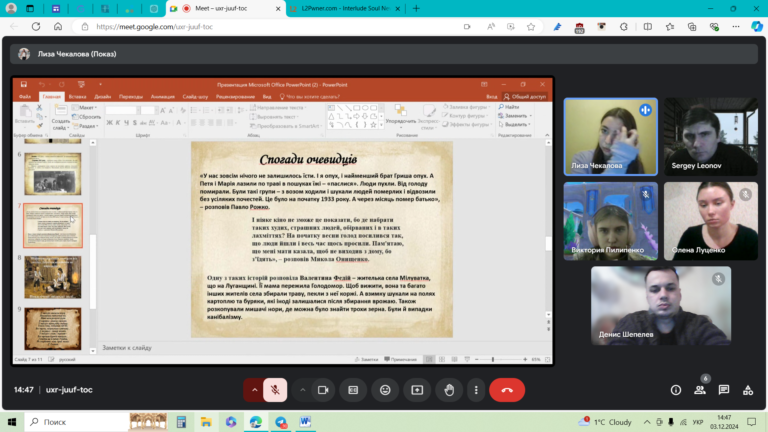Open audio settings arrow beside microphone

coord(254,390)
